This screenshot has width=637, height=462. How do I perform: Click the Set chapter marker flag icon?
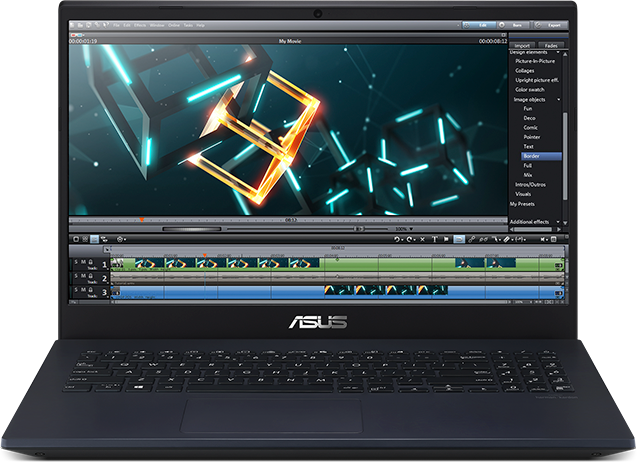[x=446, y=239]
